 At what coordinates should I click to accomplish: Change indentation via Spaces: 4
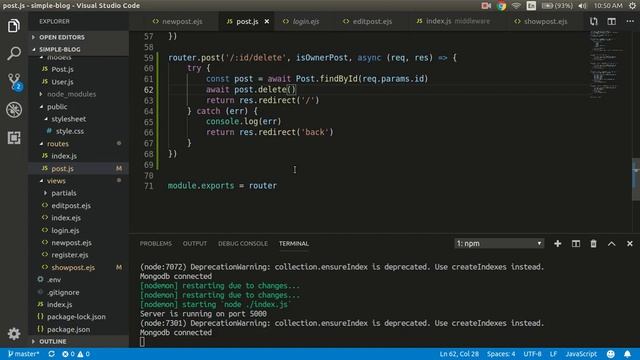click(501, 354)
